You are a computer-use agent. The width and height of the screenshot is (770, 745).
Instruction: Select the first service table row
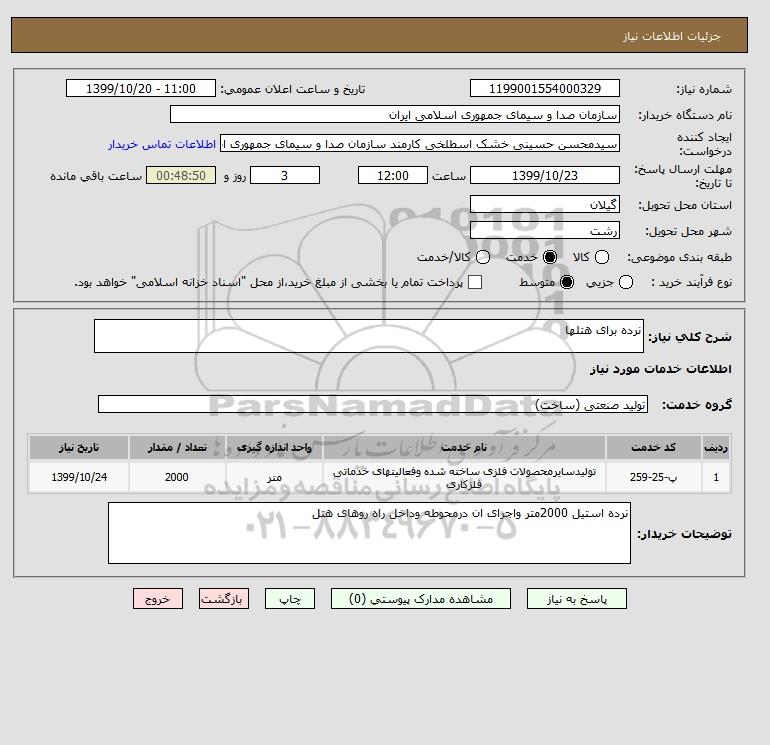coord(380,477)
